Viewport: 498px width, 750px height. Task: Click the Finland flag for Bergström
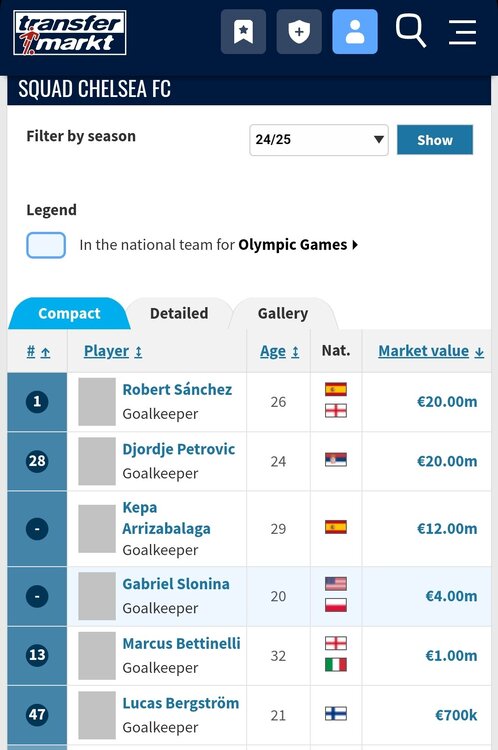336,714
